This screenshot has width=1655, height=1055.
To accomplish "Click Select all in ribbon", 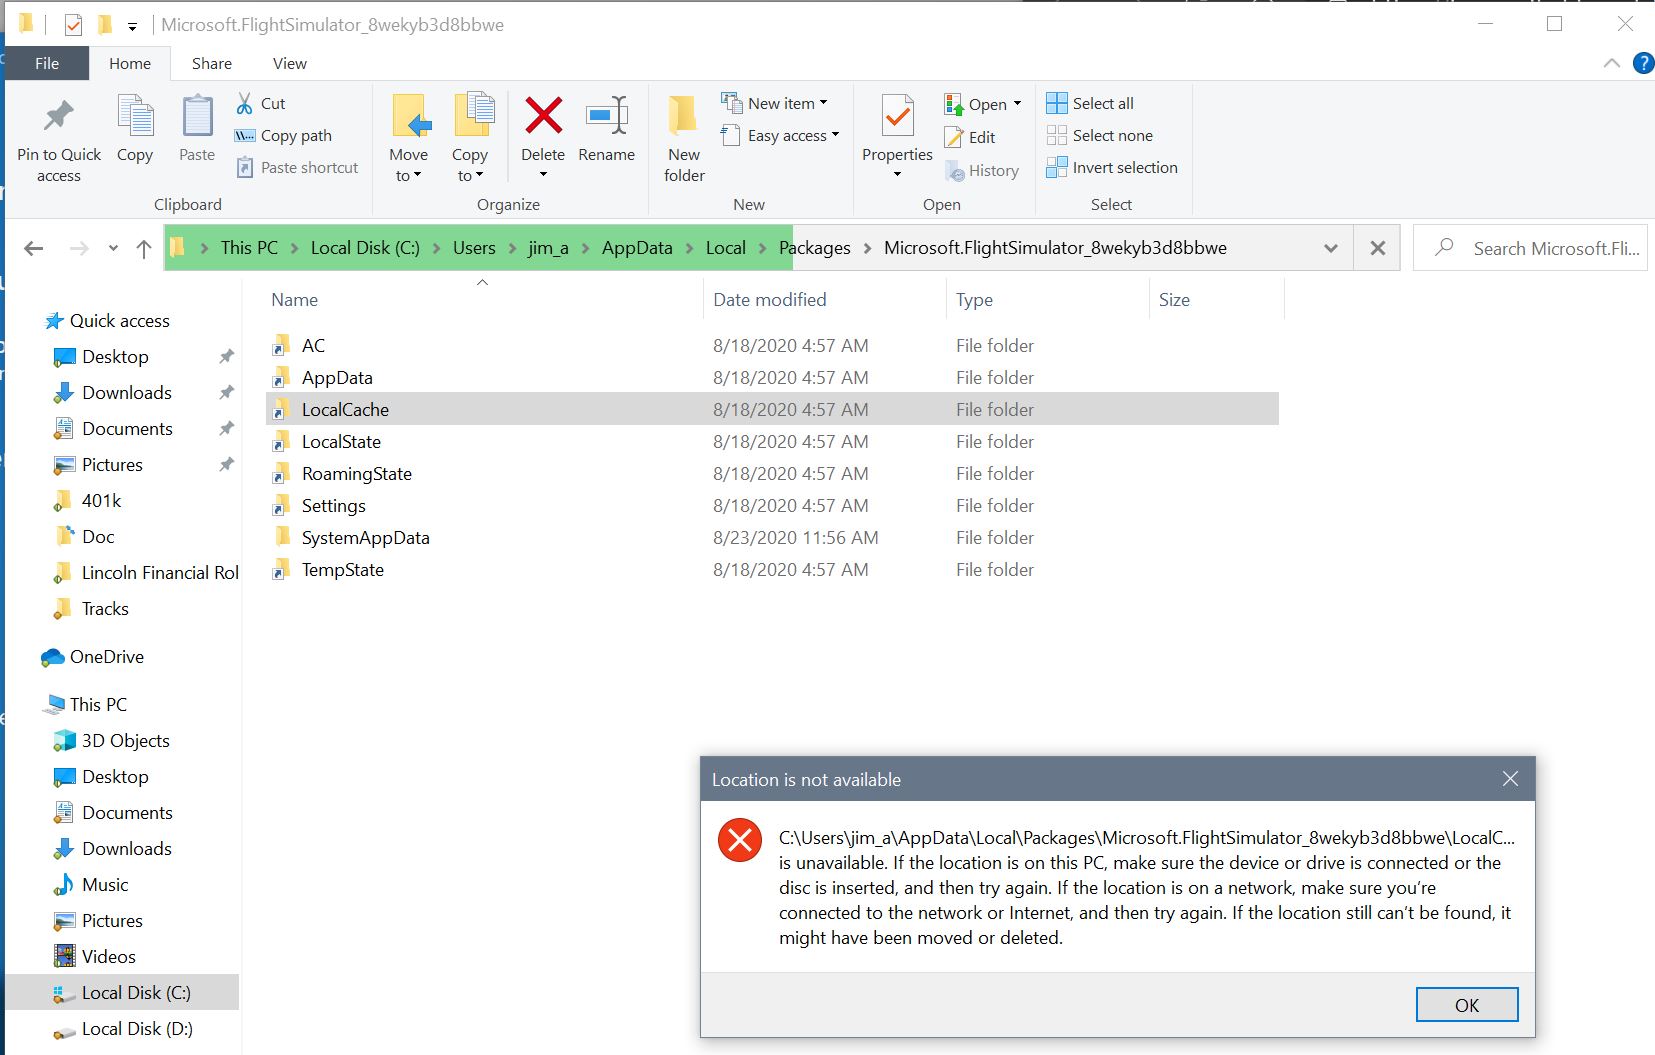I will click(x=1090, y=103).
